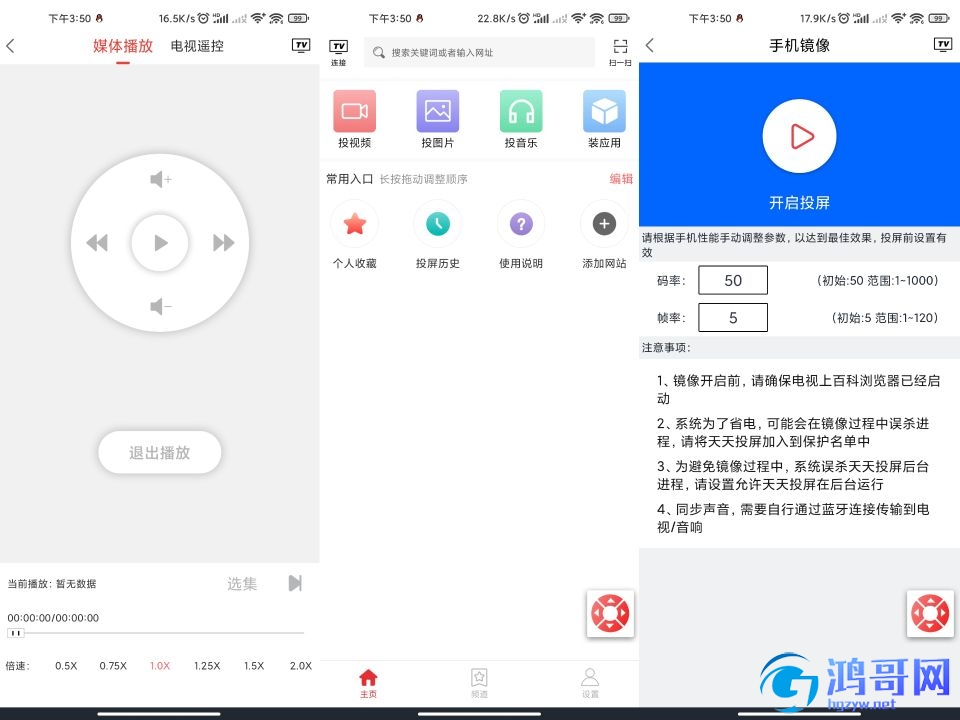Play media with the center play button
Screen dimensions: 960x720
160,243
